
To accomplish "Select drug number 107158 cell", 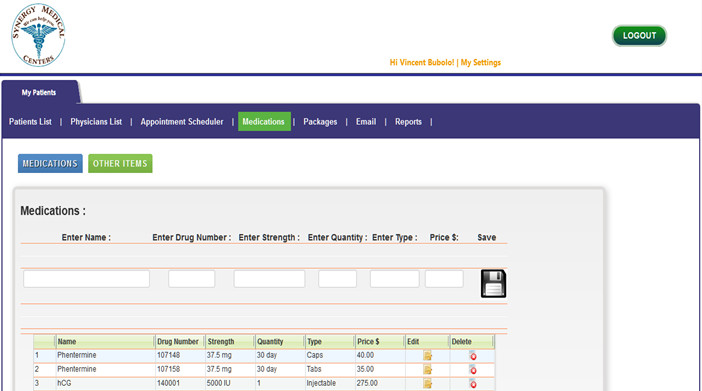I will coord(180,370).
